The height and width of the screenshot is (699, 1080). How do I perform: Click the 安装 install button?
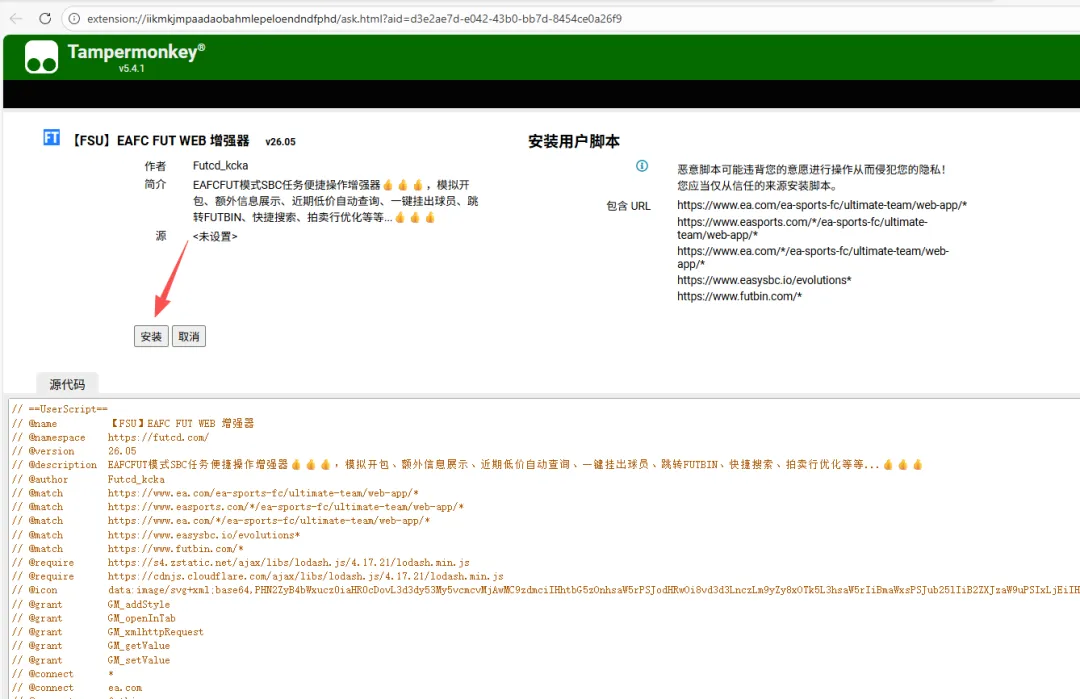click(x=151, y=336)
